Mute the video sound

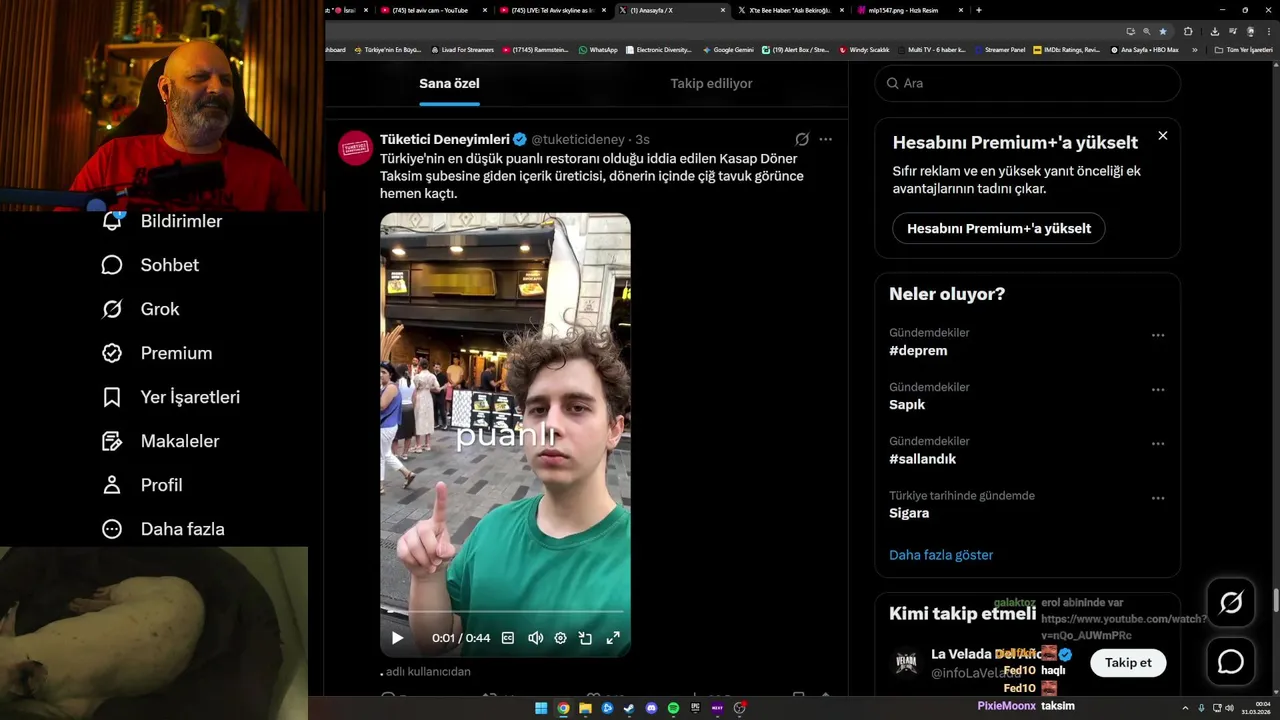(535, 638)
